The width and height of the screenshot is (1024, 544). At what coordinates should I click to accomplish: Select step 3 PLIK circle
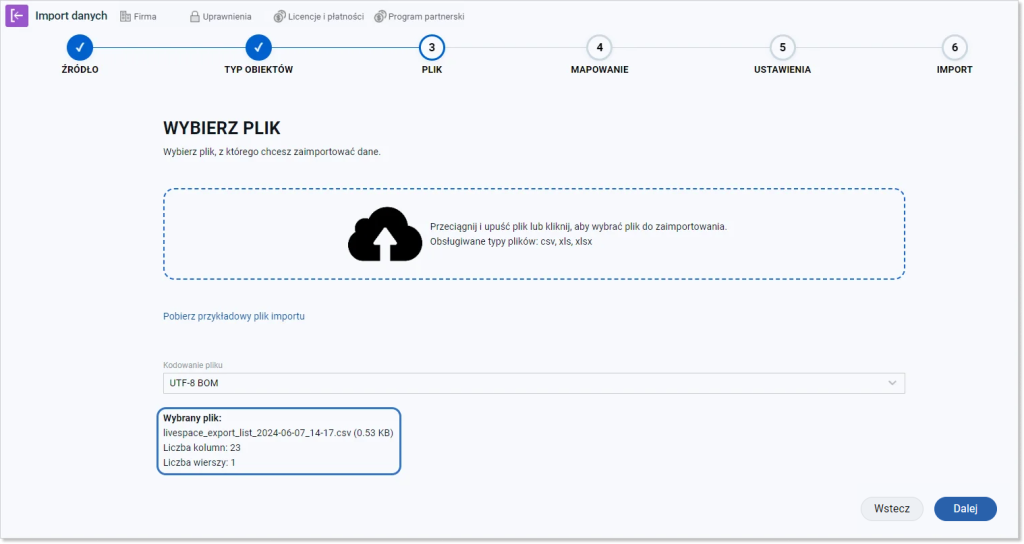pyautogui.click(x=432, y=48)
